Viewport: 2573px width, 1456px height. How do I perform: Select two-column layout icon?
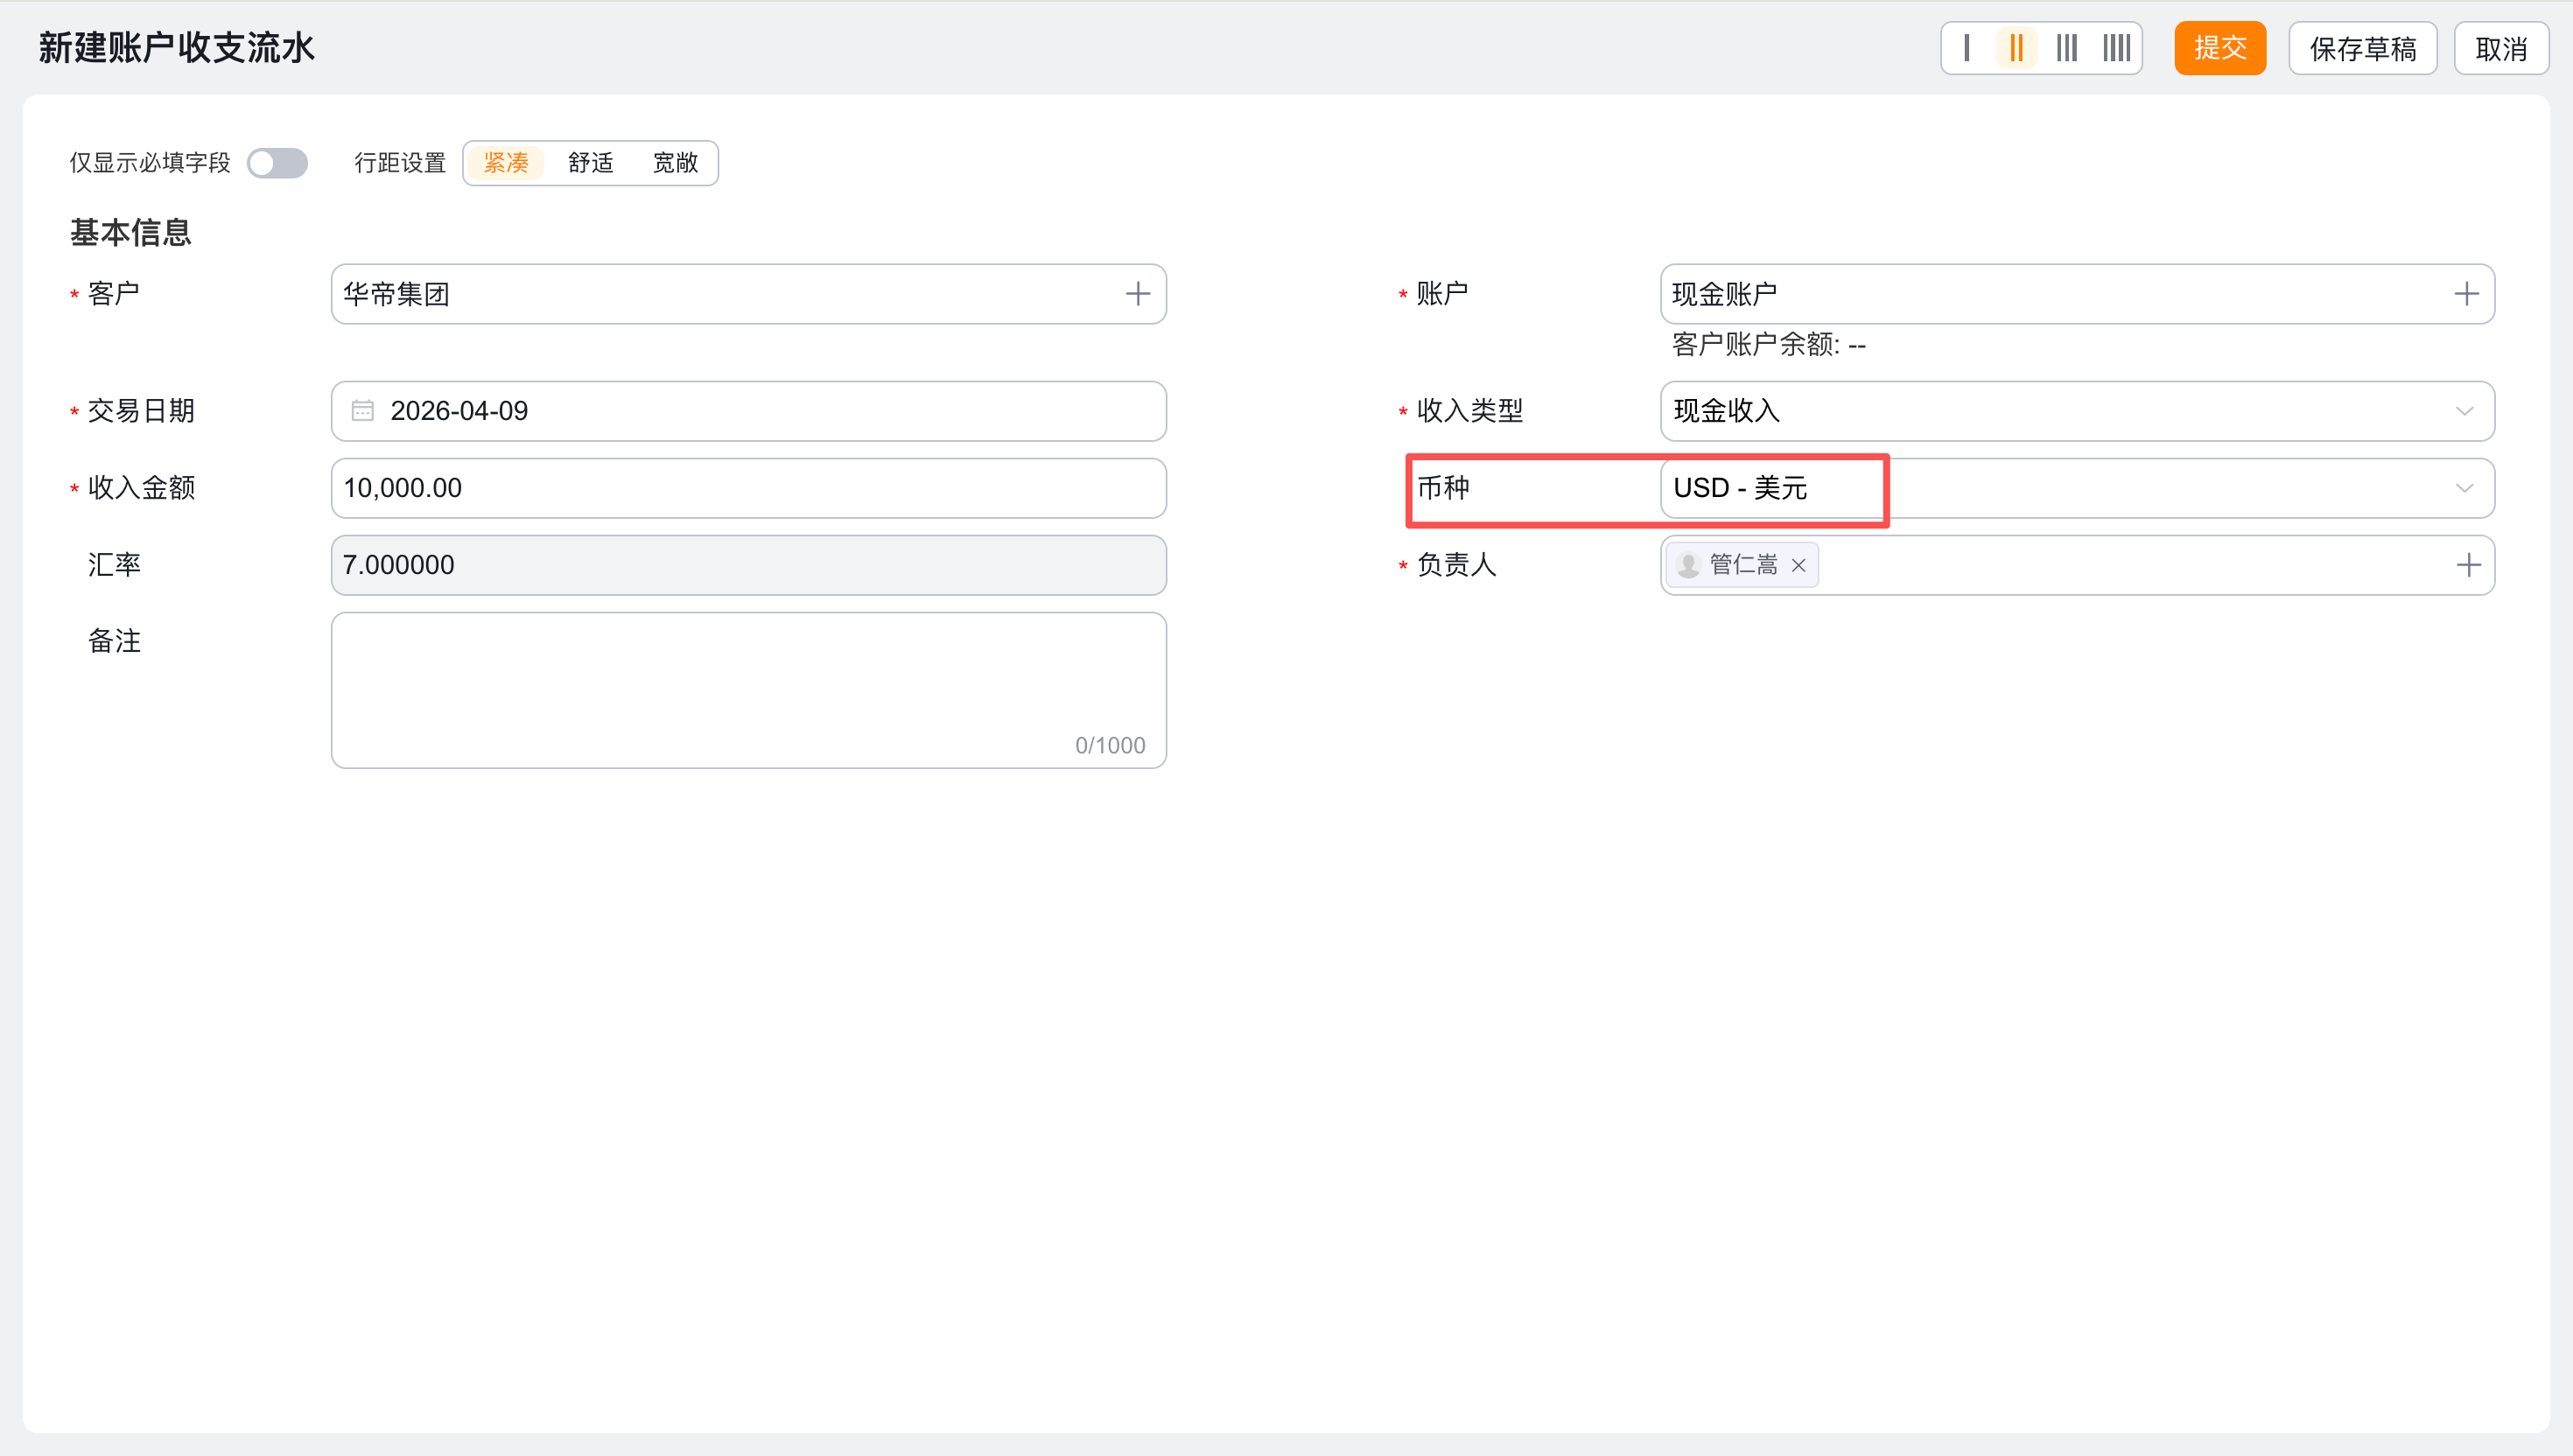coord(2016,48)
